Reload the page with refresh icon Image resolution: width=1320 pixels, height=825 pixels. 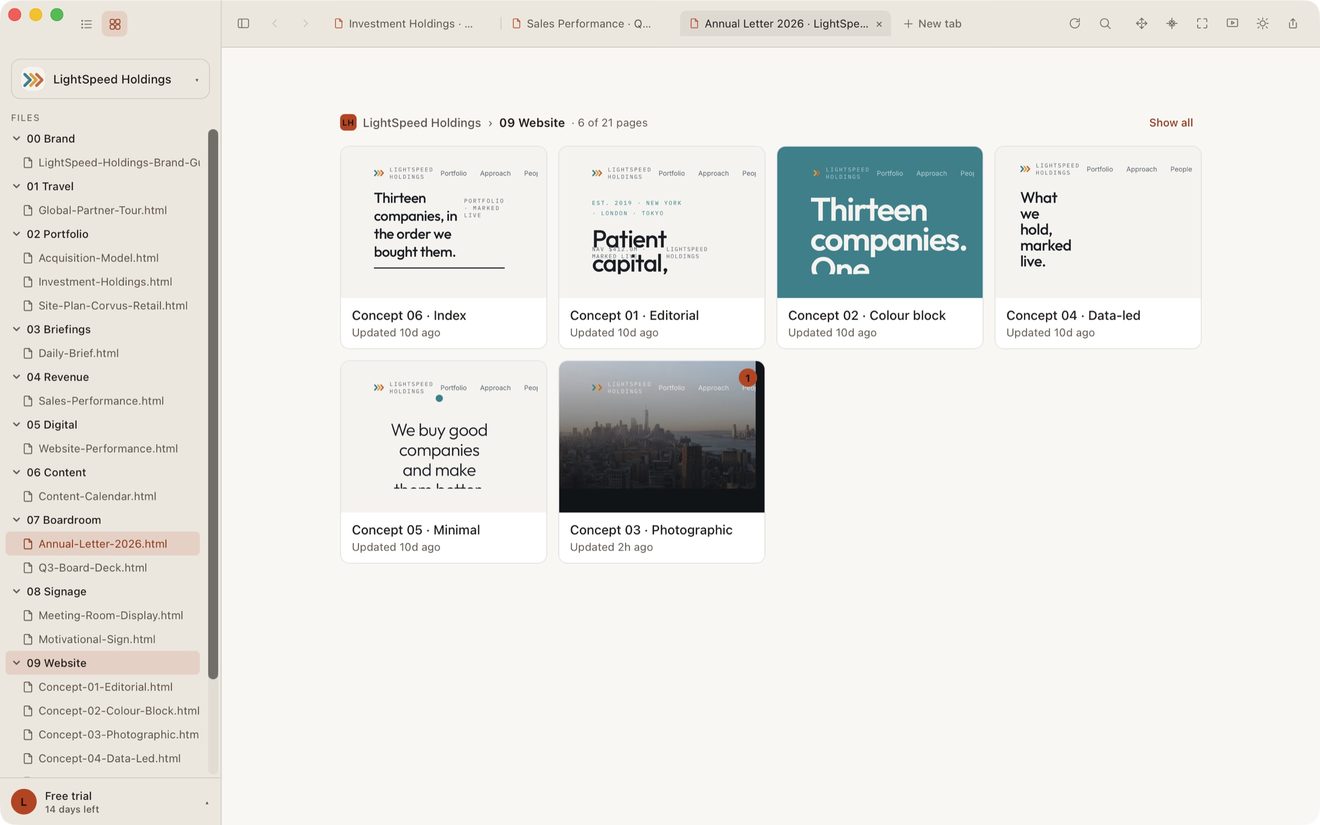tap(1075, 24)
